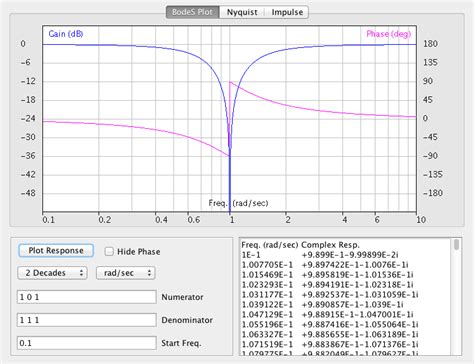Click the Plot Response button
The width and height of the screenshot is (474, 364).
(56, 251)
